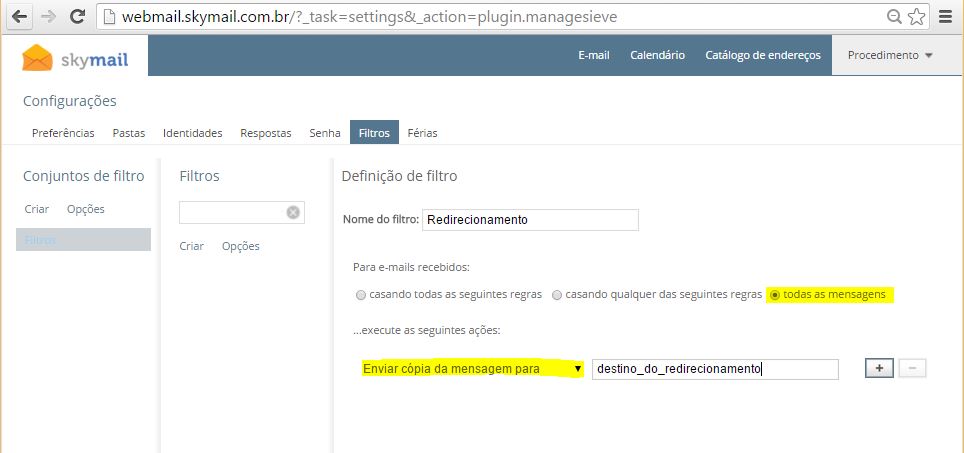Click the page reload icon
Image resolution: width=964 pixels, height=453 pixels.
77,17
